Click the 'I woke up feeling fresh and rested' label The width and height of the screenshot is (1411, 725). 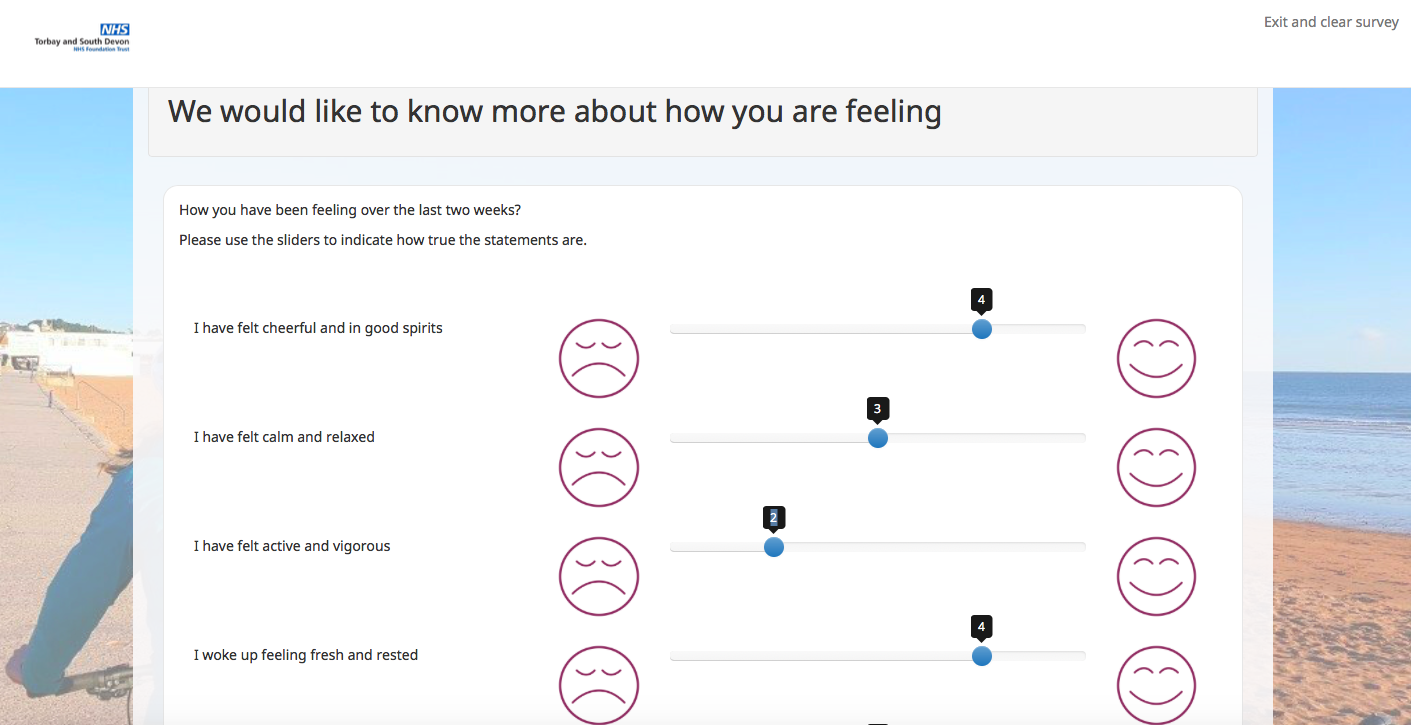point(306,655)
